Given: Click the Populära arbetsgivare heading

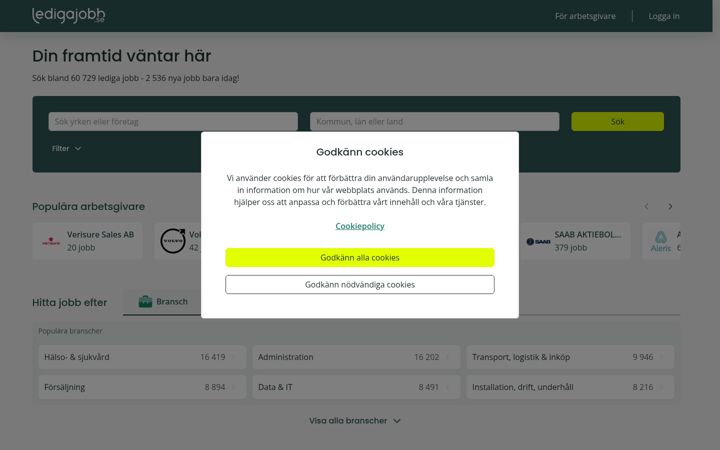Looking at the screenshot, I should pyautogui.click(x=88, y=207).
